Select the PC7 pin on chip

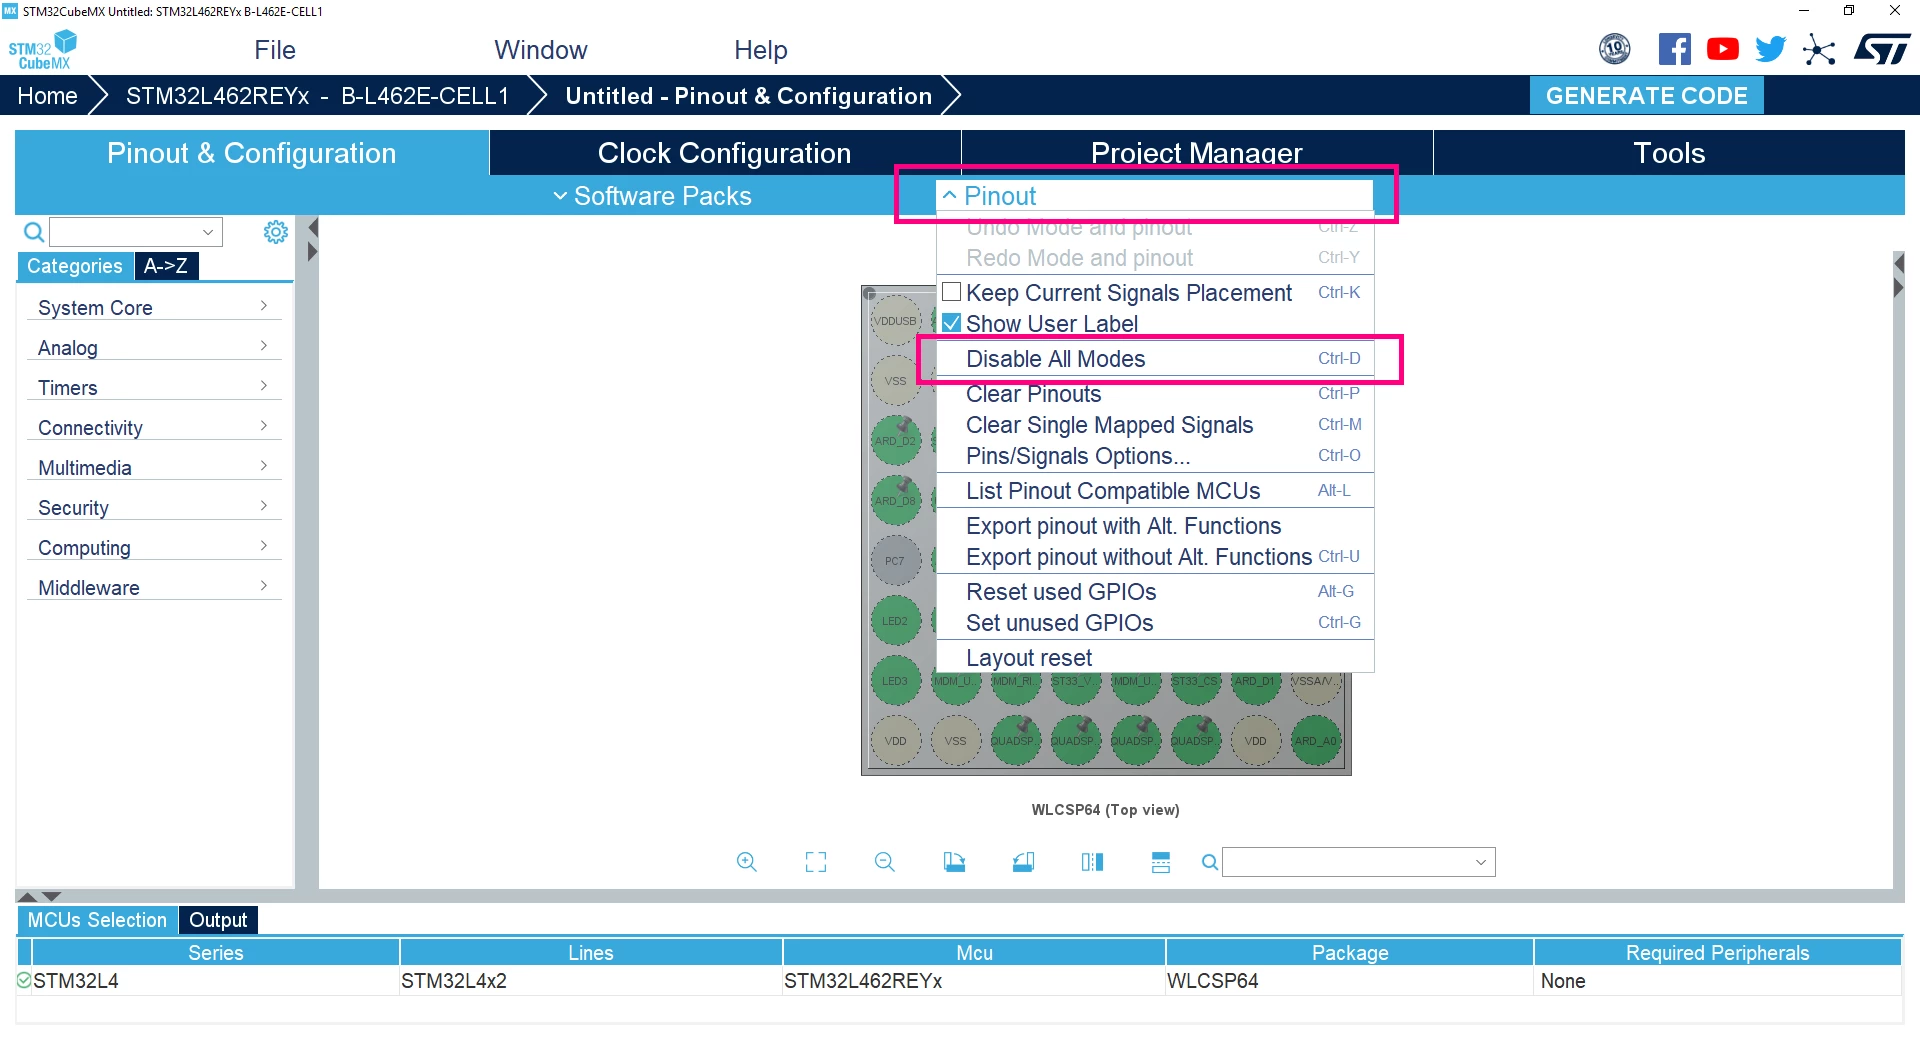[895, 561]
